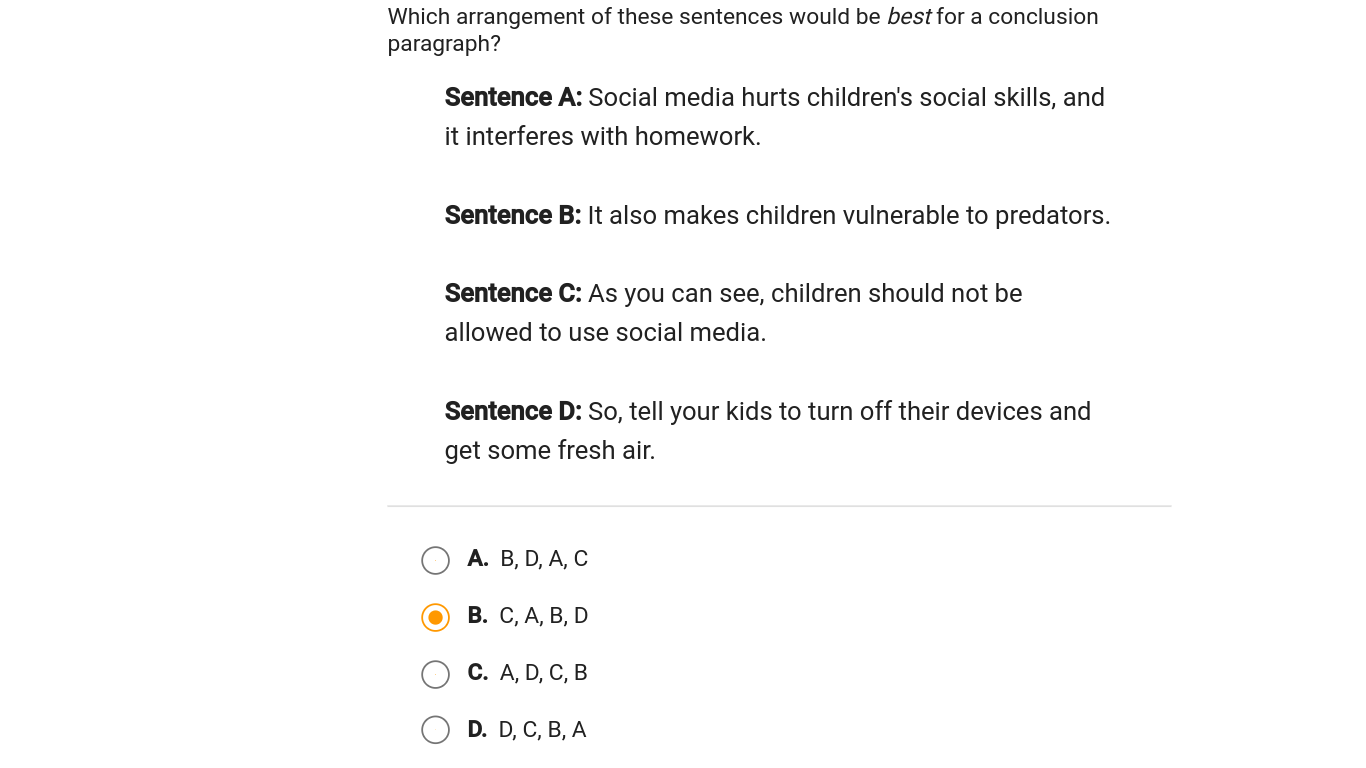
Task: Click the italic word "best" in question
Action: coord(908,17)
